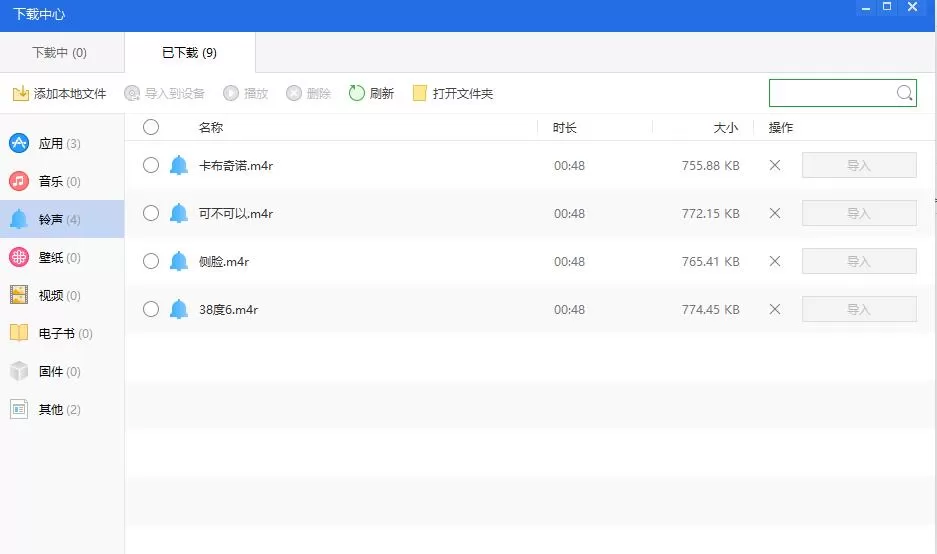
Task: Switch to the 下载中 (0) tab
Action: [x=62, y=53]
